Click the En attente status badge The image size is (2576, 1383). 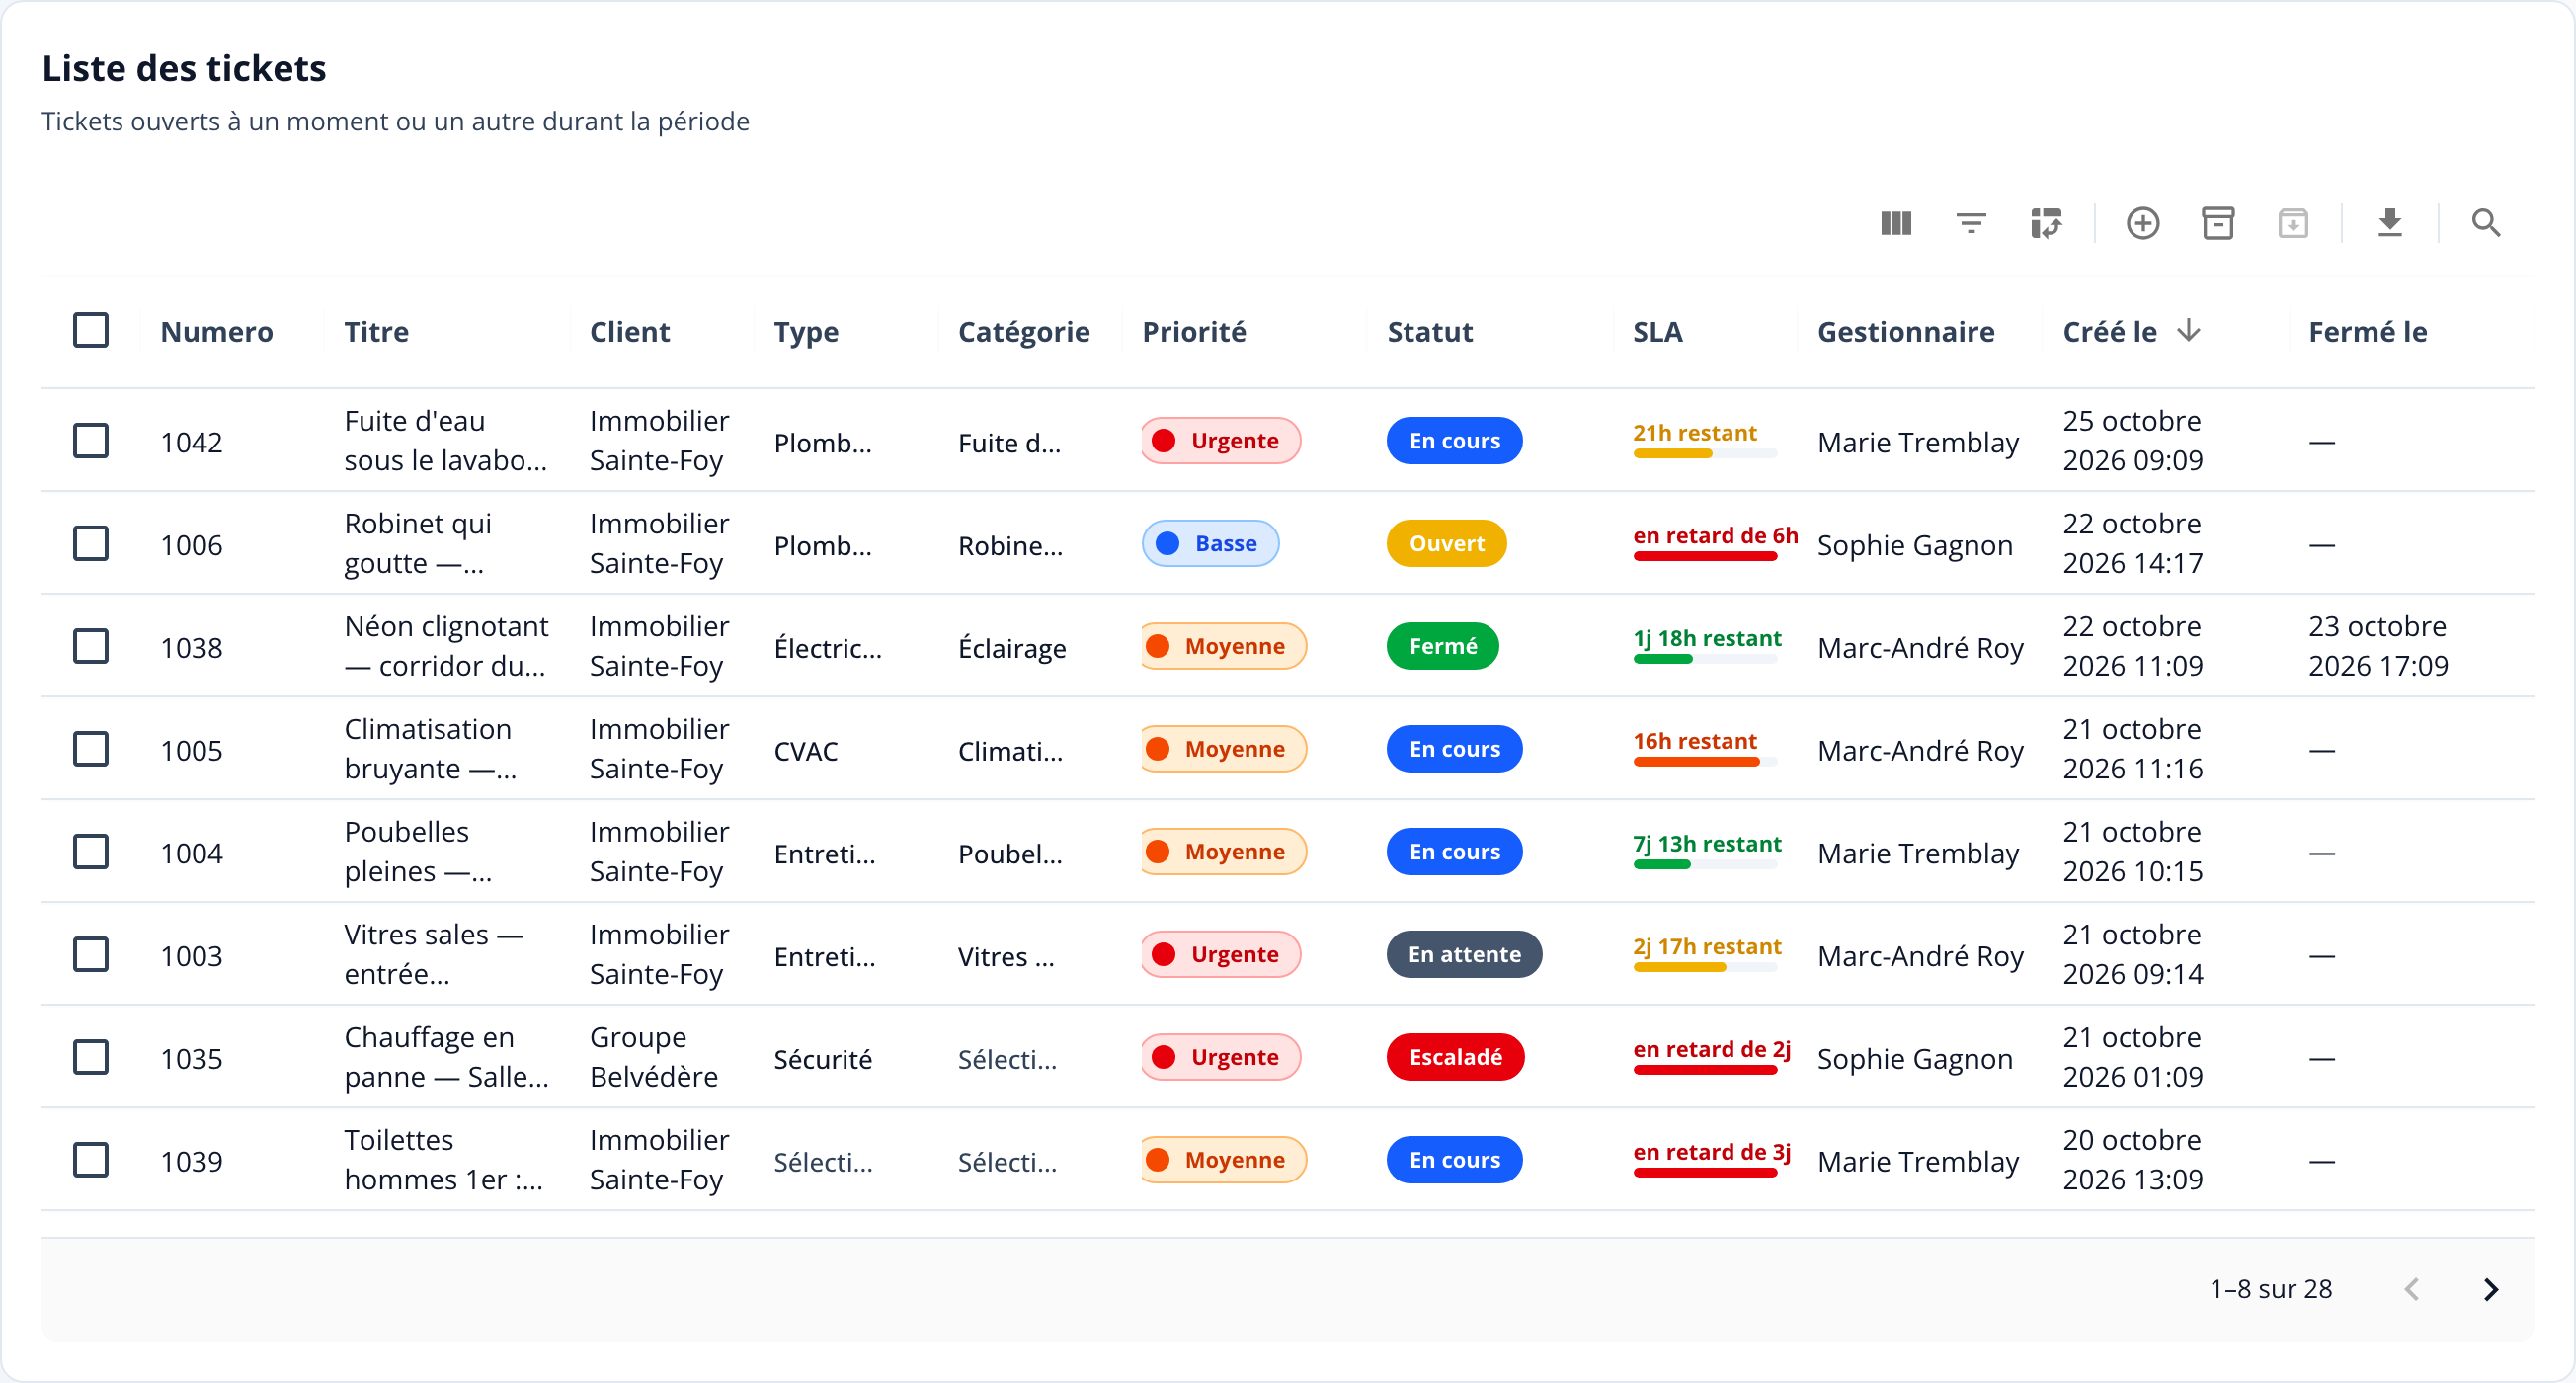click(x=1464, y=955)
